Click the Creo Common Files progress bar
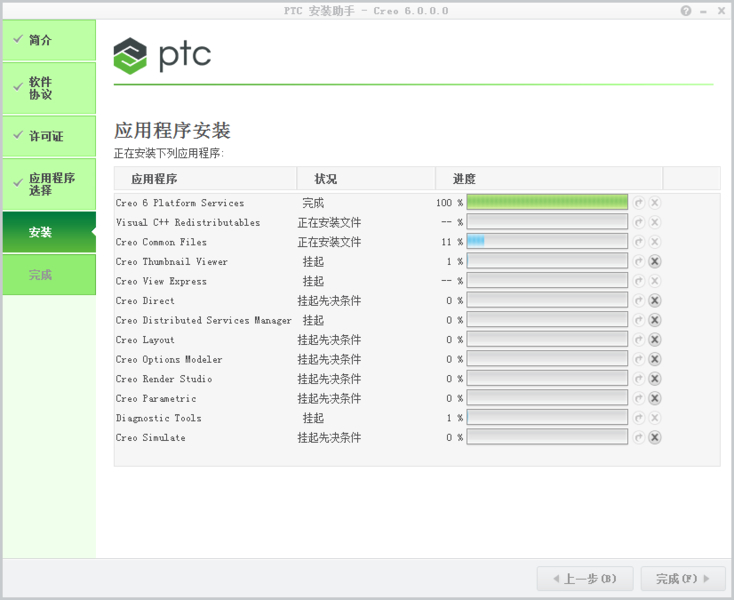This screenshot has height=600, width=734. 547,241
